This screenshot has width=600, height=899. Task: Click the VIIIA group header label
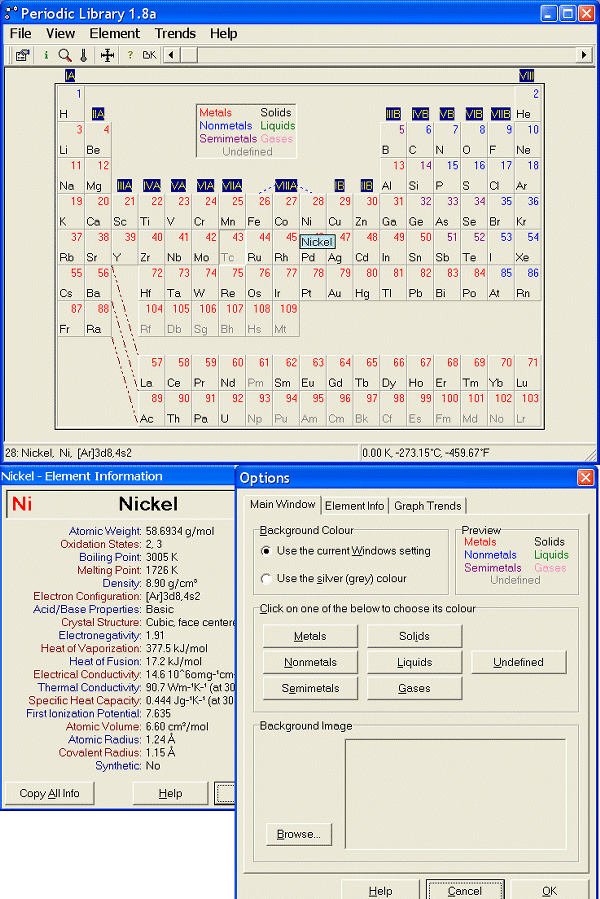click(286, 186)
